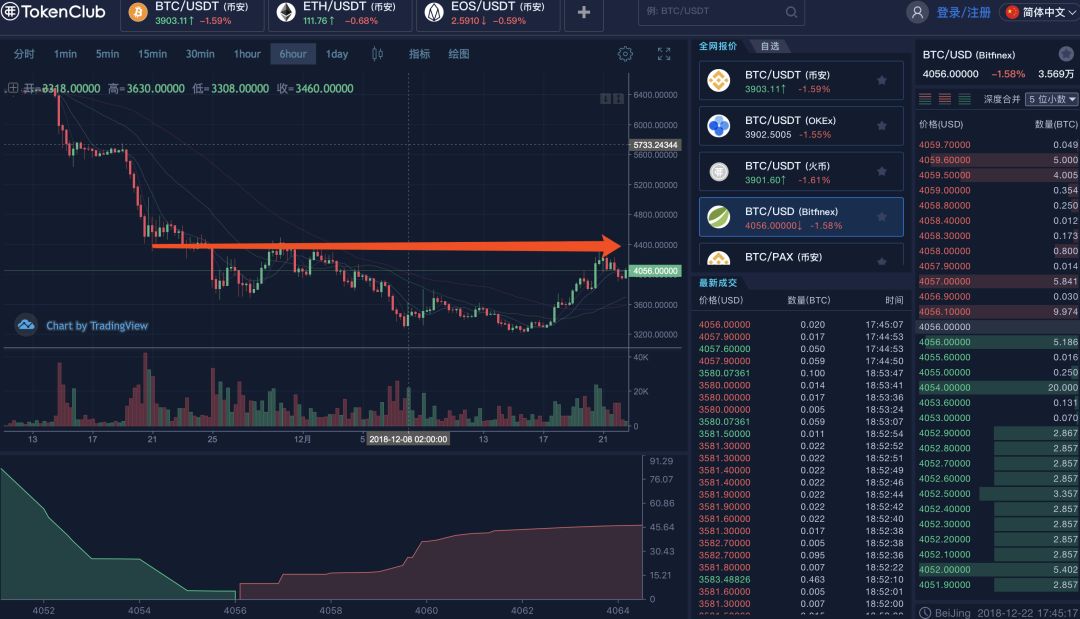The width and height of the screenshot is (1080, 619).
Task: Click the China flag icon
Action: tap(1012, 12)
